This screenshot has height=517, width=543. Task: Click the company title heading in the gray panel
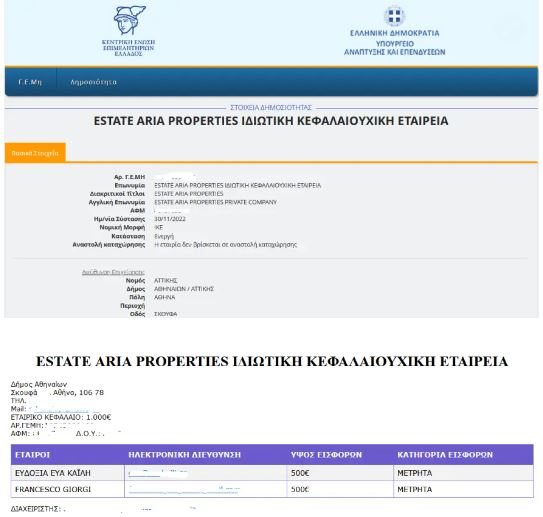(271, 121)
